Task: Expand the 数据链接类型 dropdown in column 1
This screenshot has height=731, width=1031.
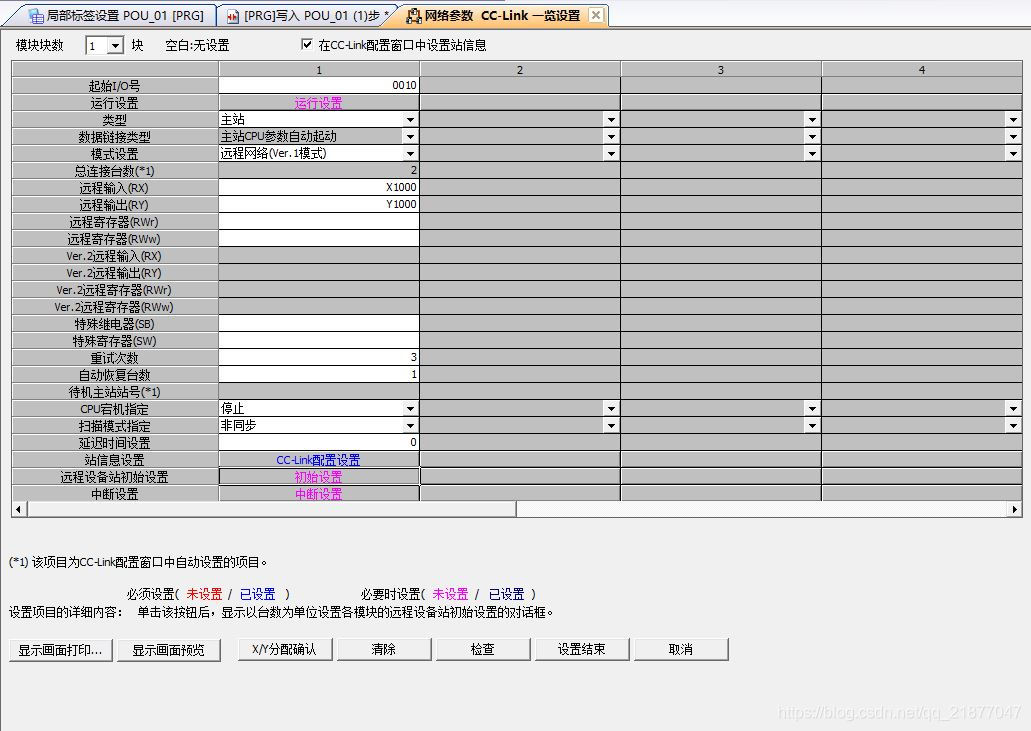Action: click(x=410, y=137)
